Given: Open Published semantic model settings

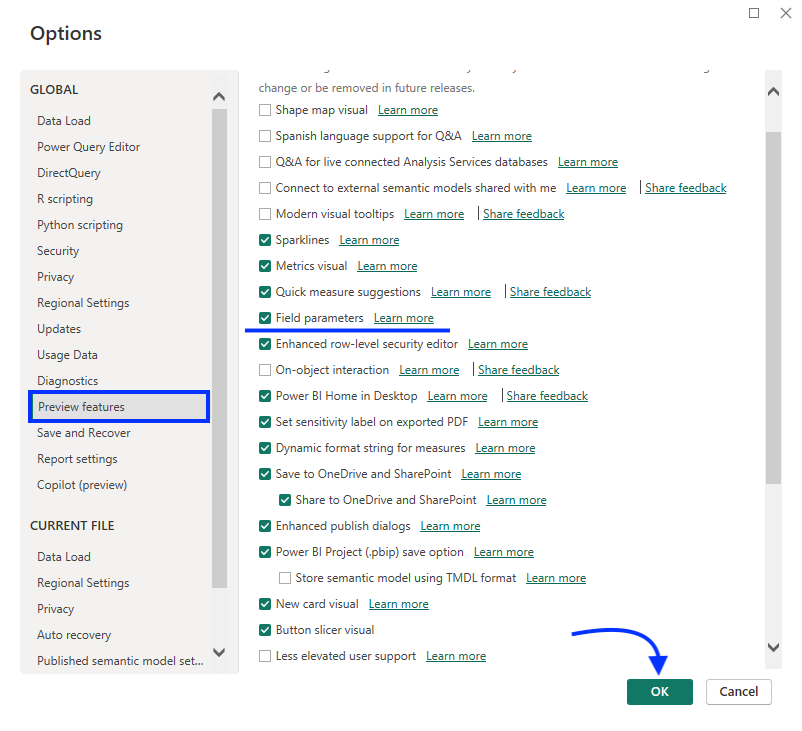Looking at the screenshot, I should click(x=120, y=661).
